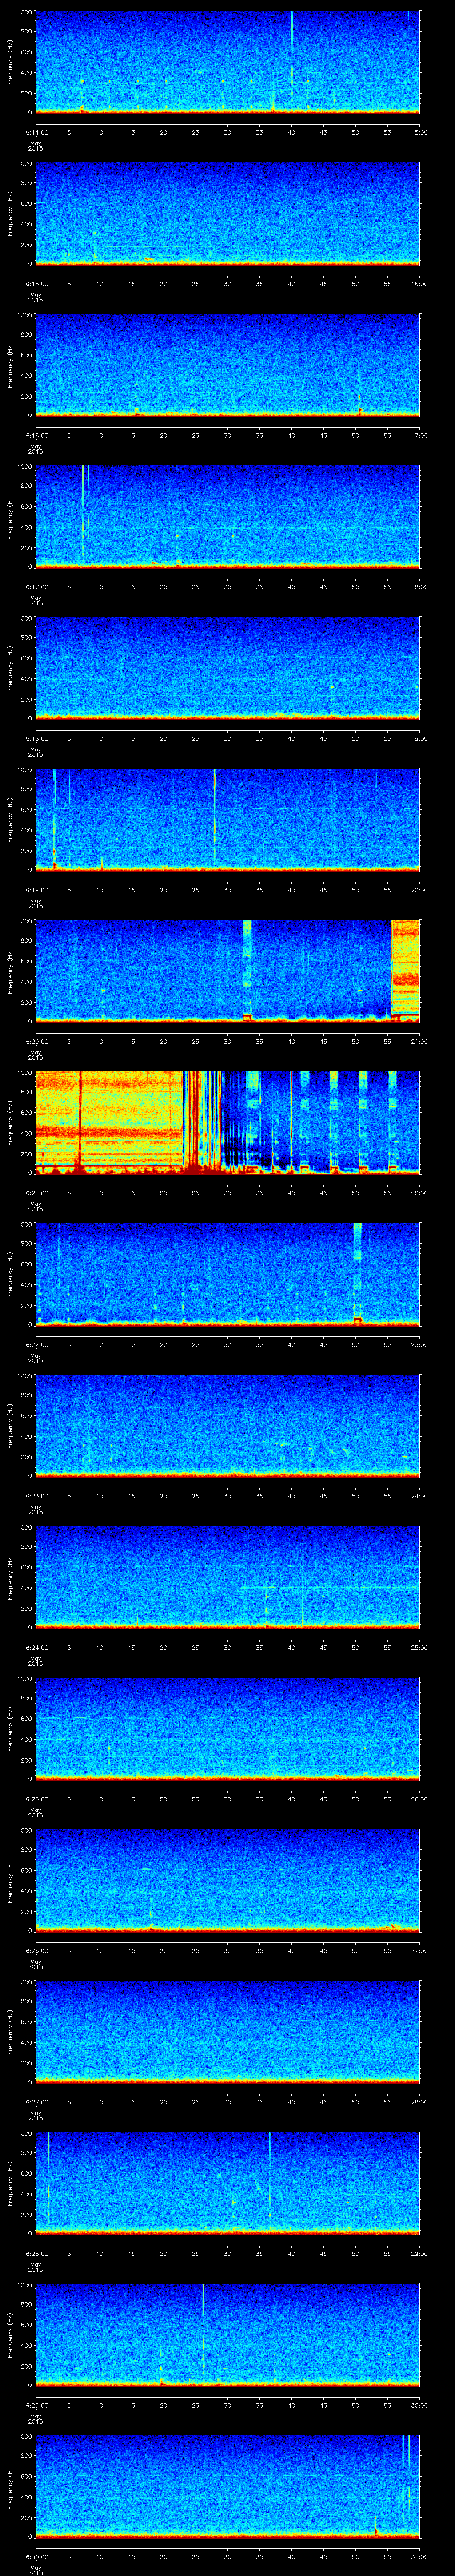The image size is (455, 2576).
Task: Click the "6:21:00" start time label
Action: [x=36, y=1193]
